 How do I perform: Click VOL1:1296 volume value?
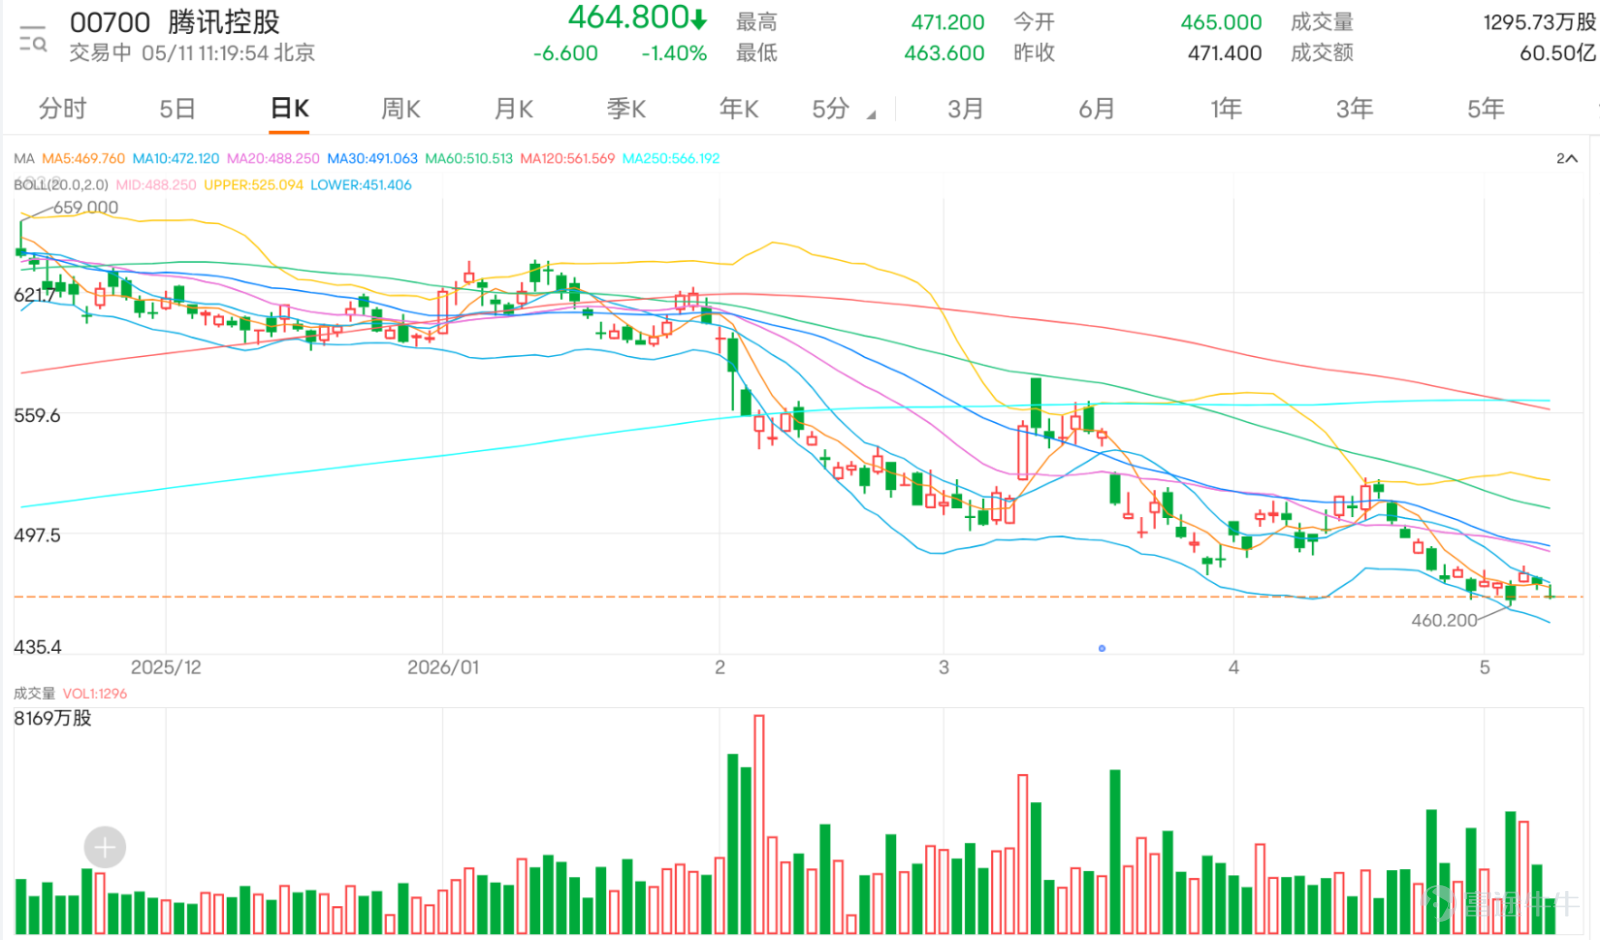(x=95, y=693)
